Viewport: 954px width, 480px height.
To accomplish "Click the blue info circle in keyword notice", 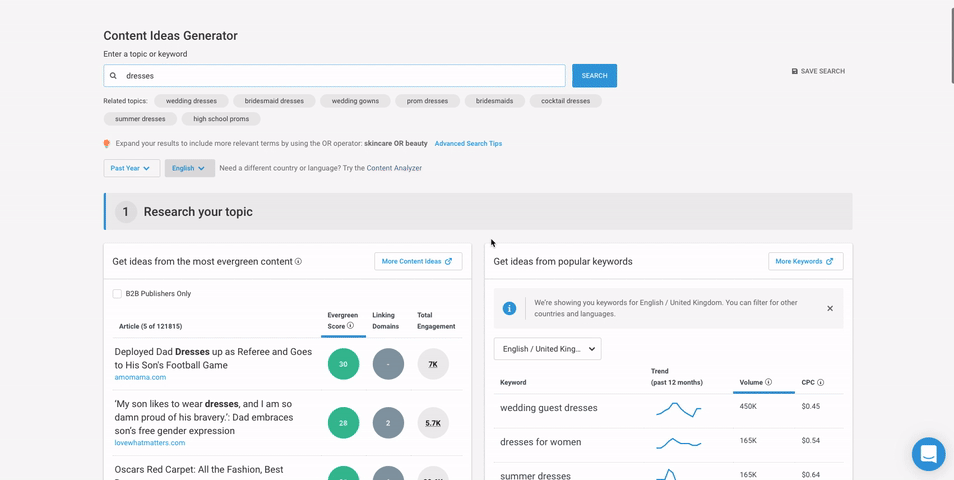I will tap(509, 308).
